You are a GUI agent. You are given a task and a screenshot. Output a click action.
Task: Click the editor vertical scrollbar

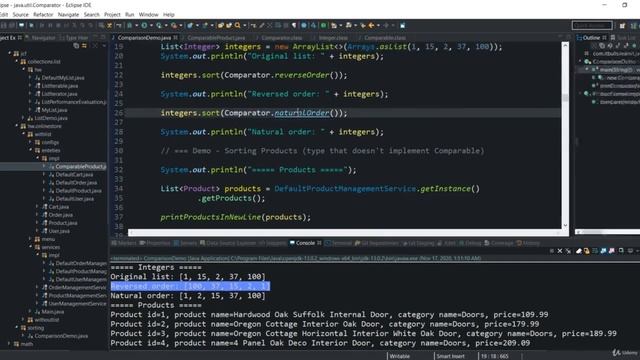565,135
